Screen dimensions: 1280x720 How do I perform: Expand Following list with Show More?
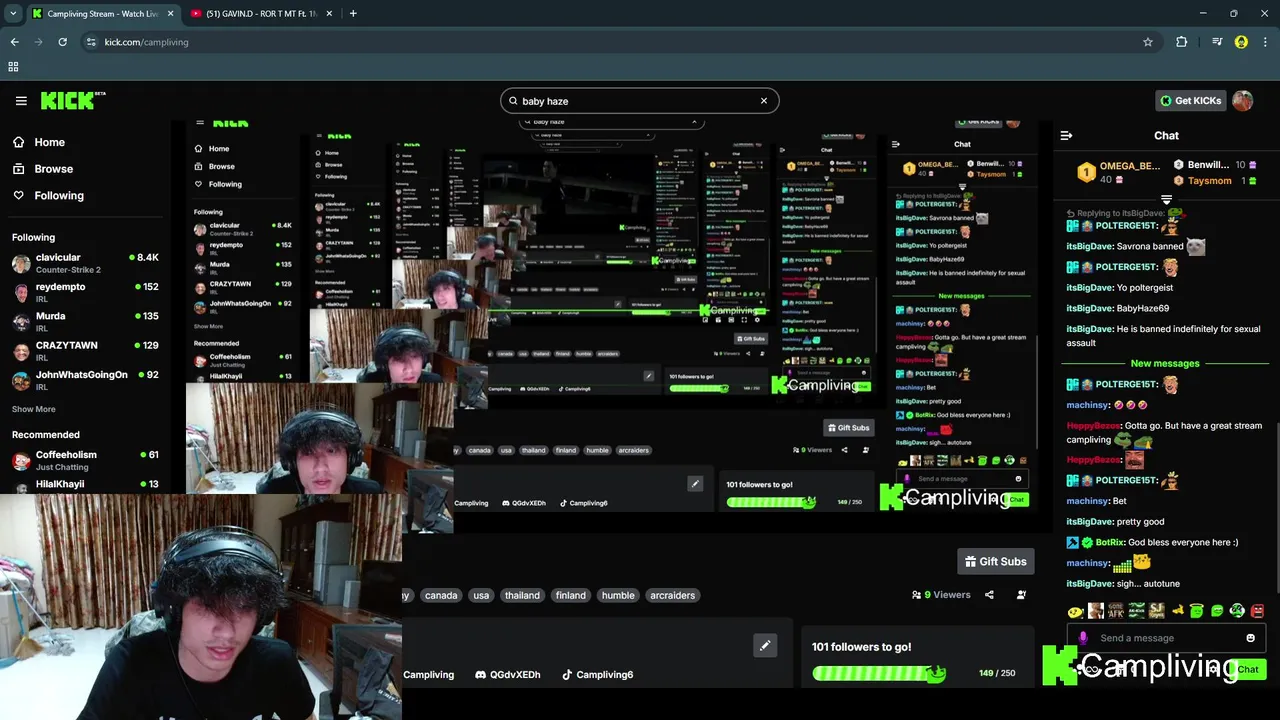pos(34,409)
